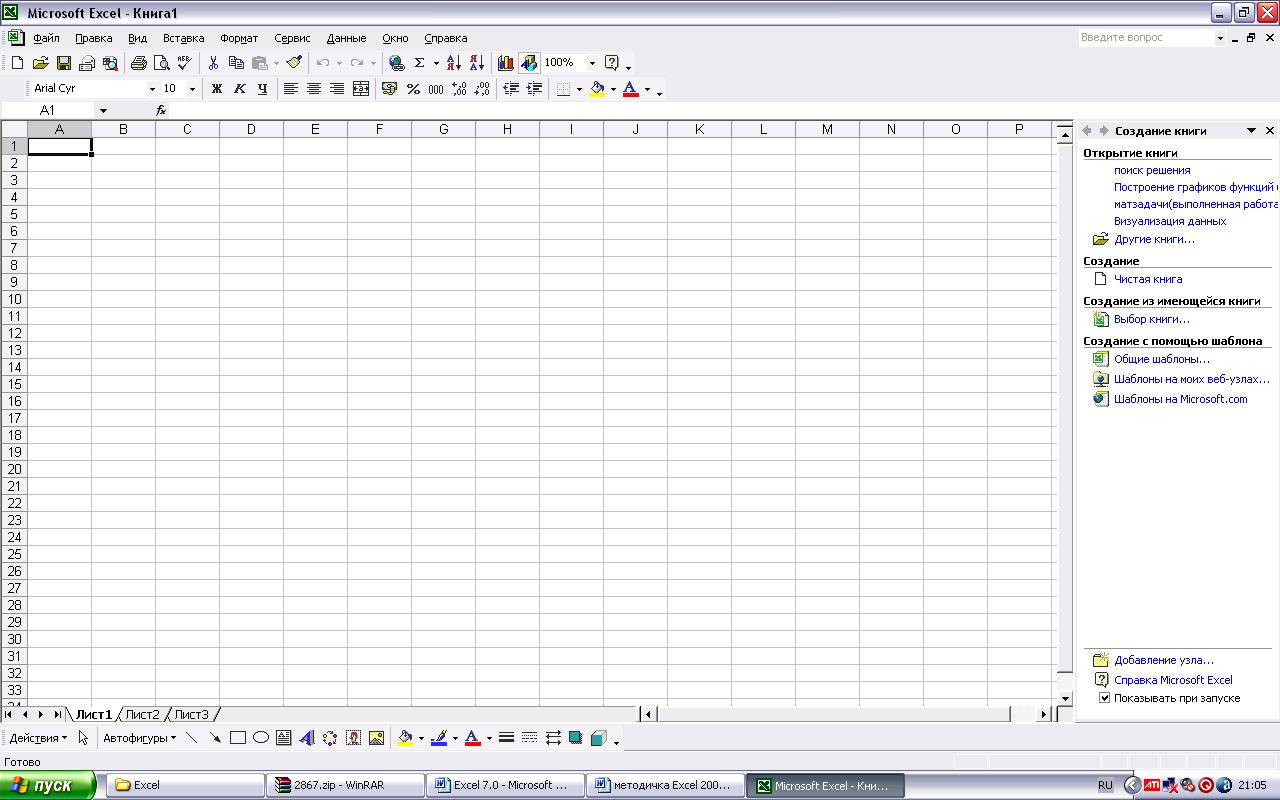Toggle align left
This screenshot has height=800, width=1280.
pos(291,89)
